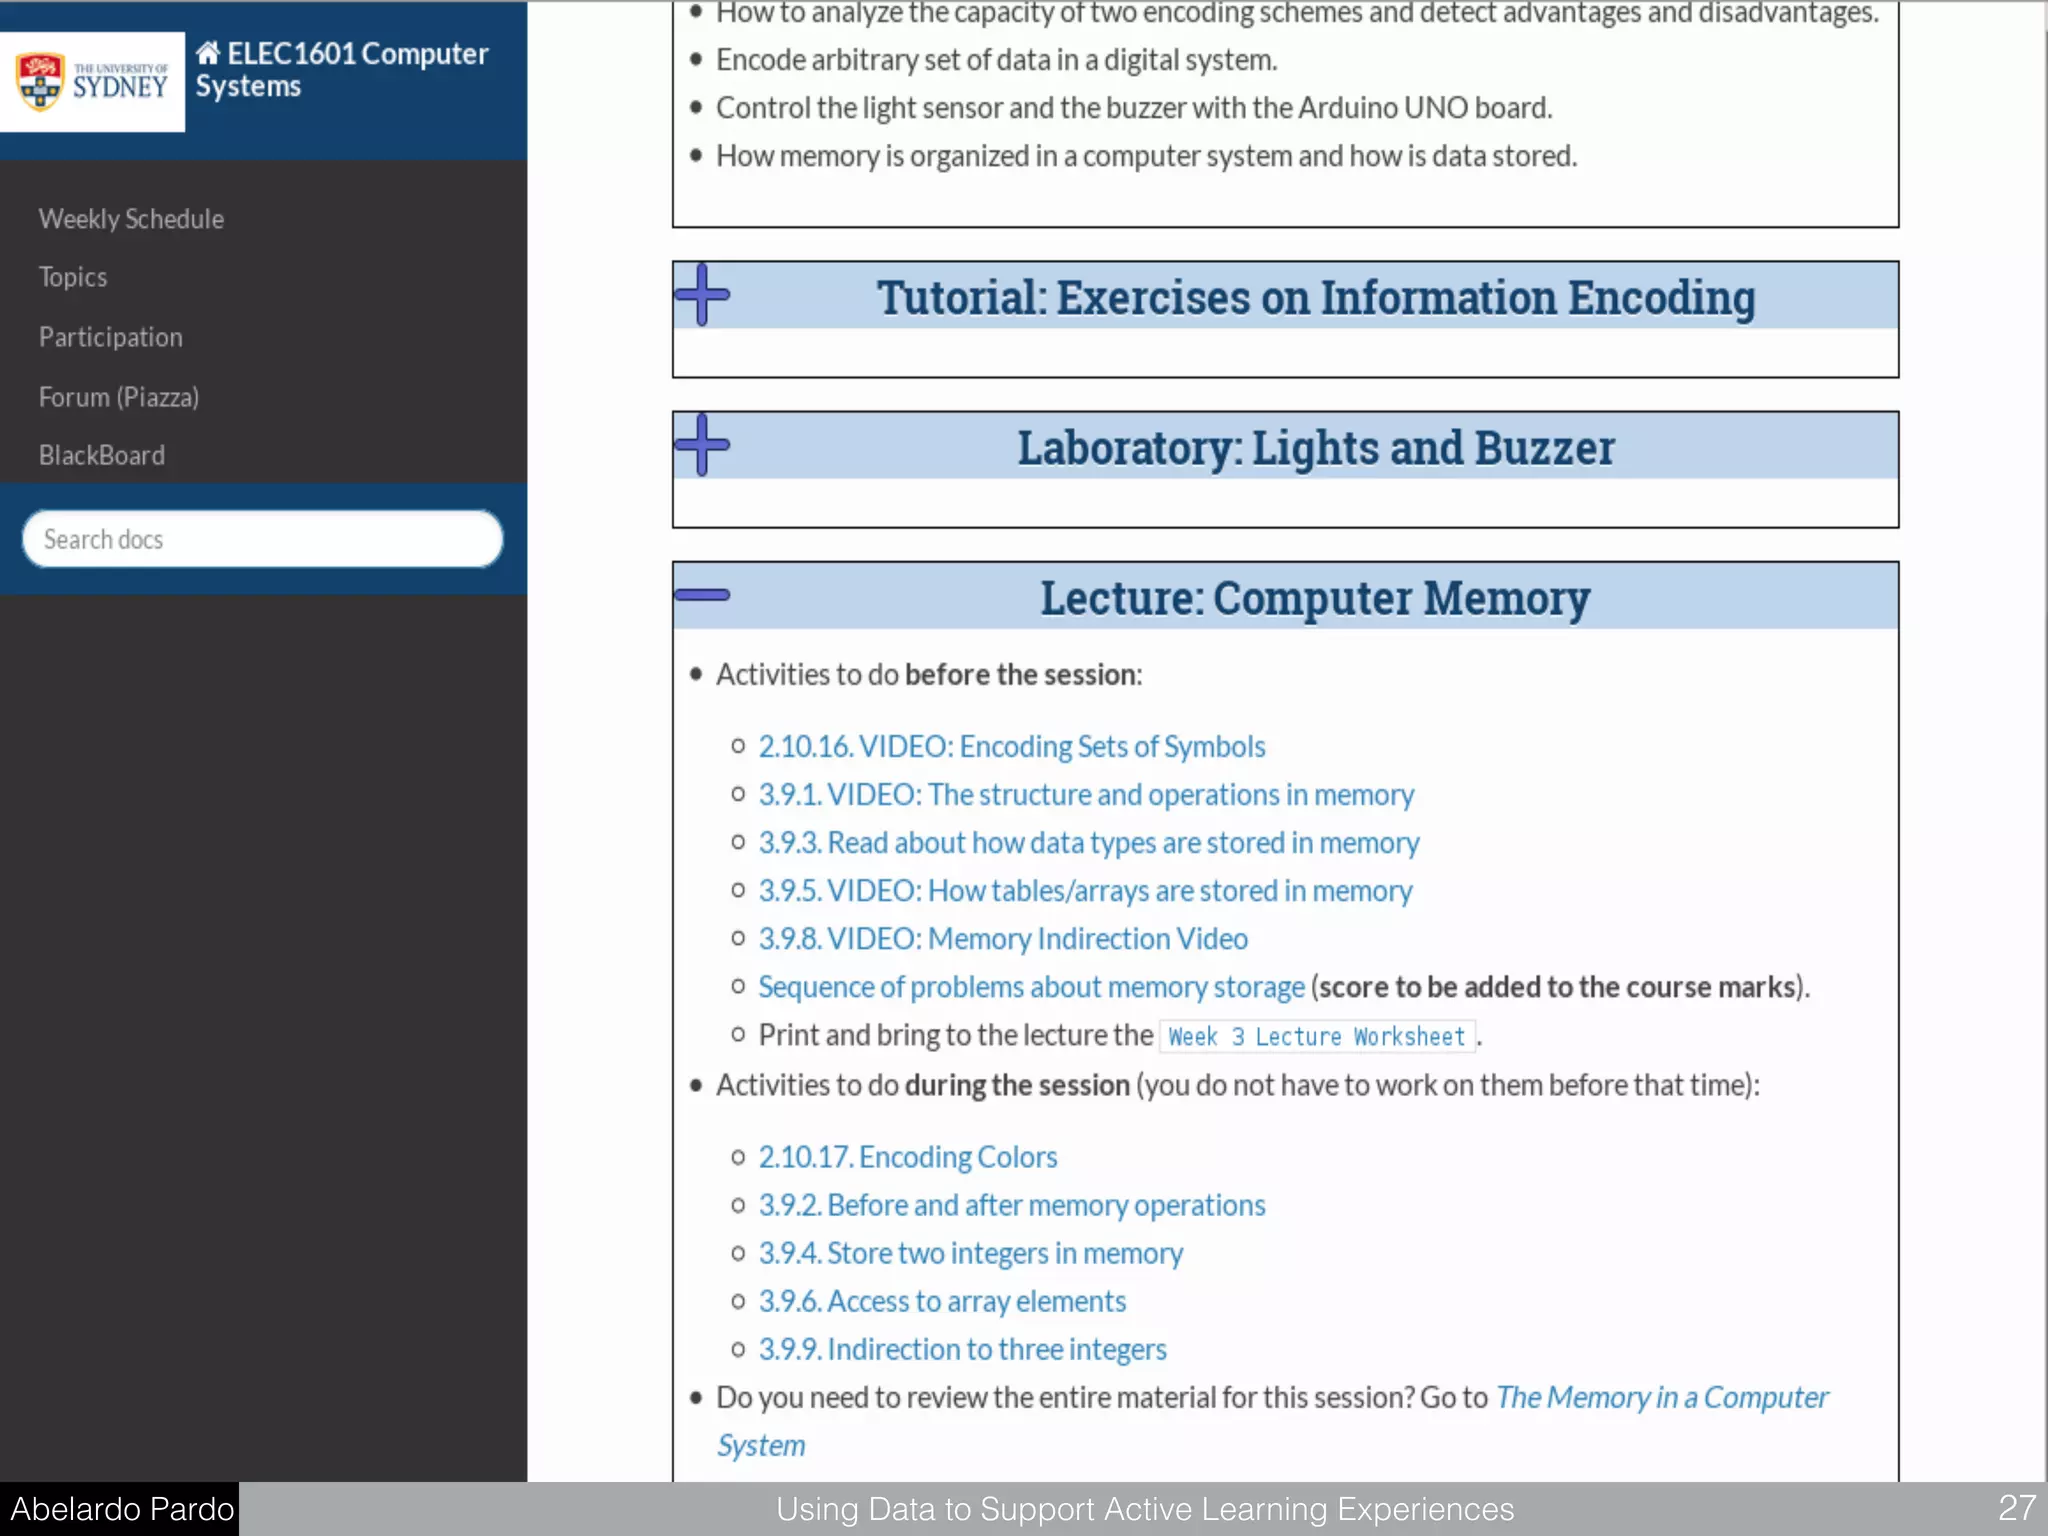Click the home icon beside ELEC1601

[208, 53]
